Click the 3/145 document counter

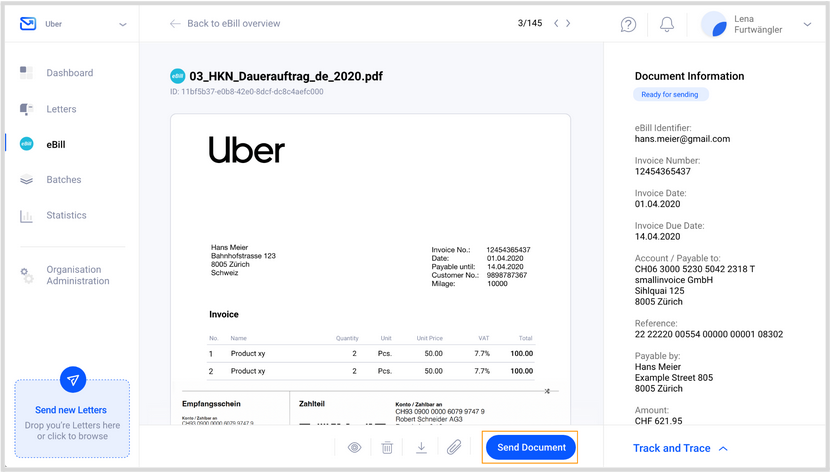[x=530, y=23]
